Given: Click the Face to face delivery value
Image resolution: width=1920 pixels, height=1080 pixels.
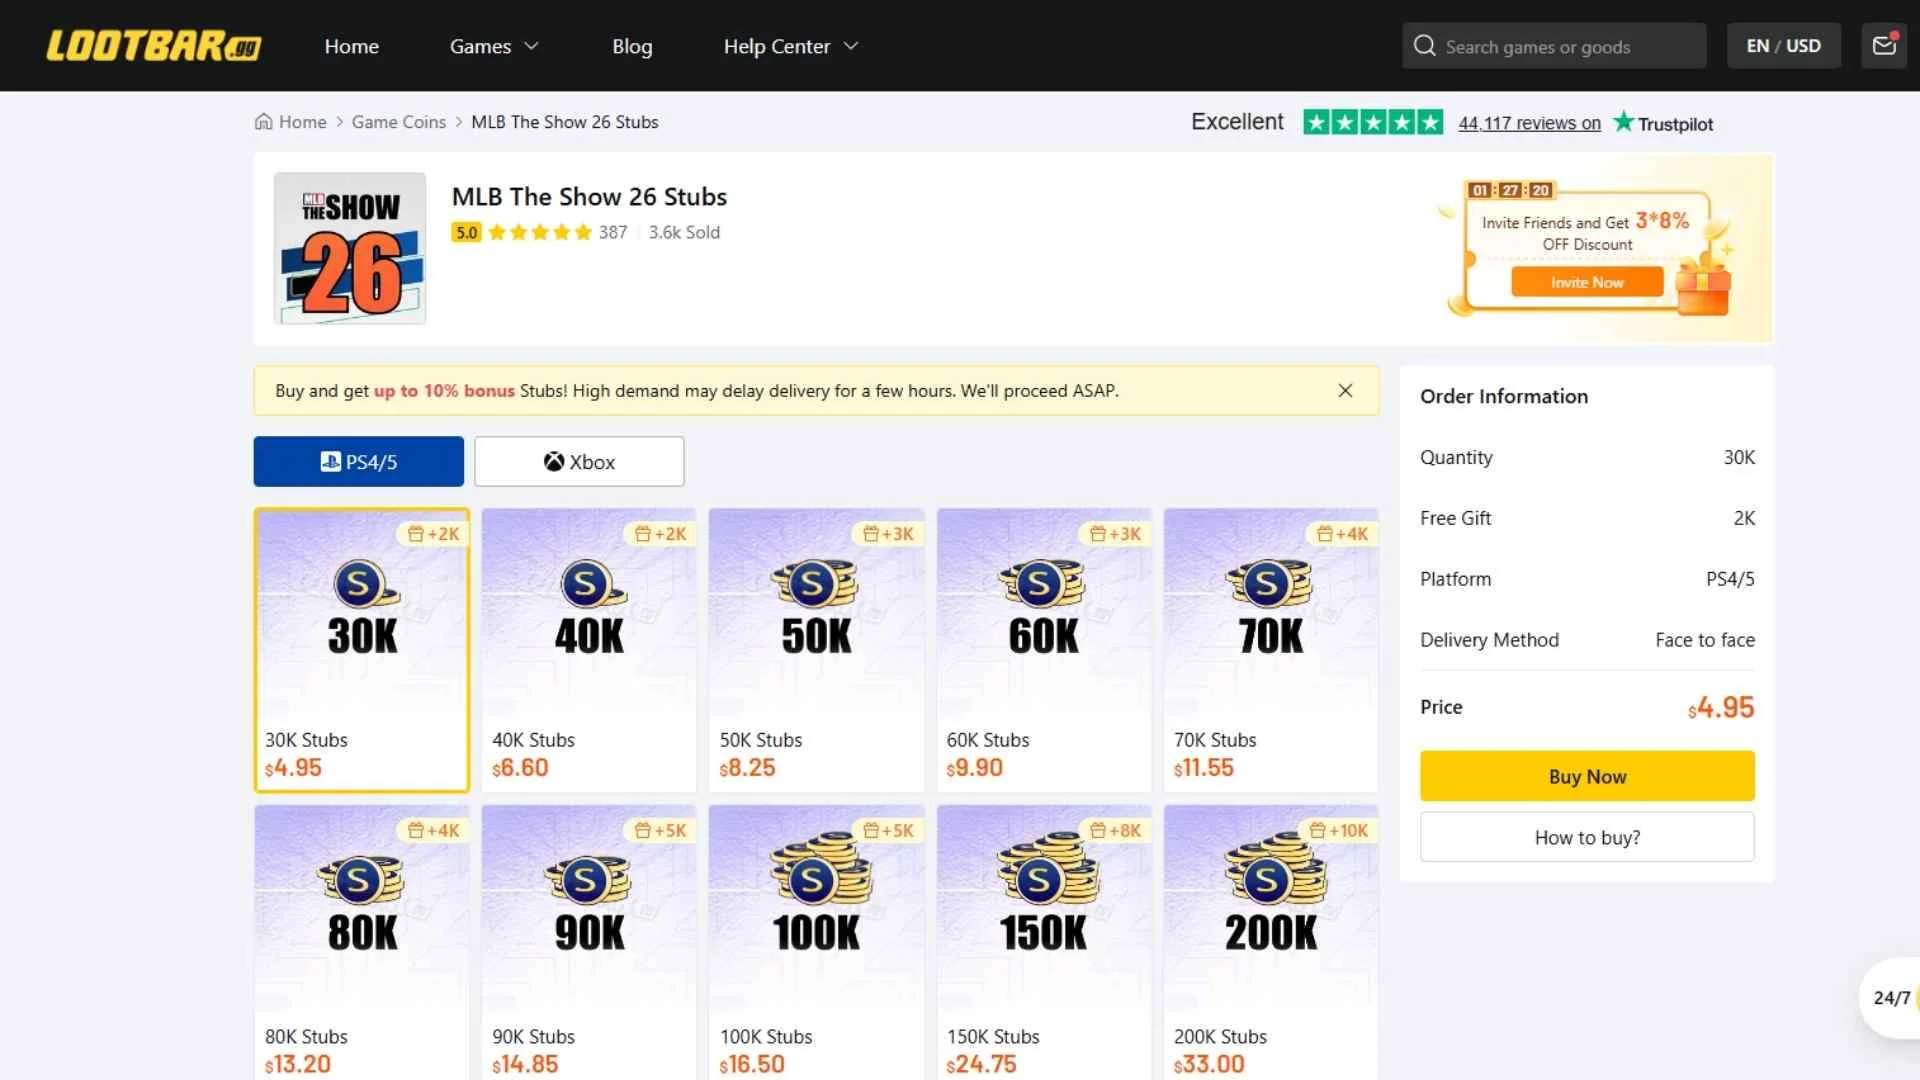Looking at the screenshot, I should click(1705, 640).
